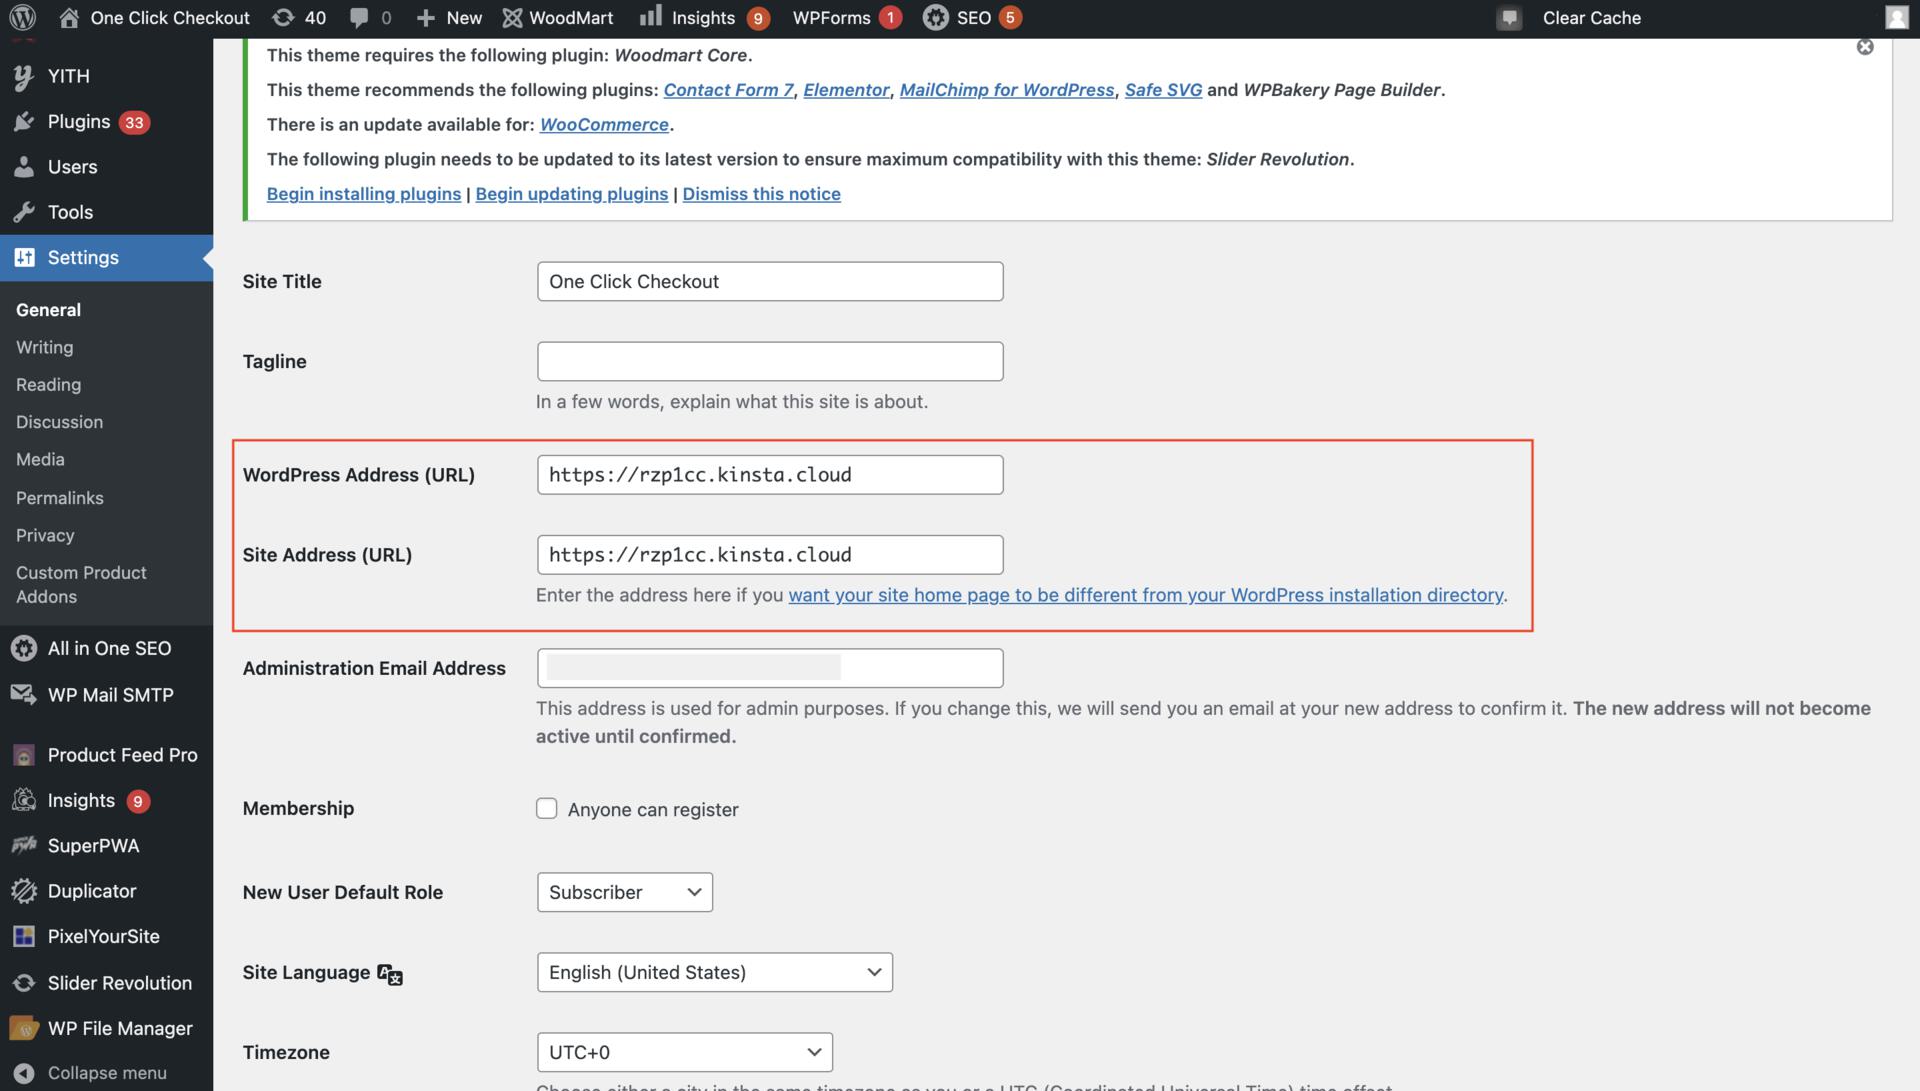Click the Plugins 33 updates badge

tap(134, 123)
